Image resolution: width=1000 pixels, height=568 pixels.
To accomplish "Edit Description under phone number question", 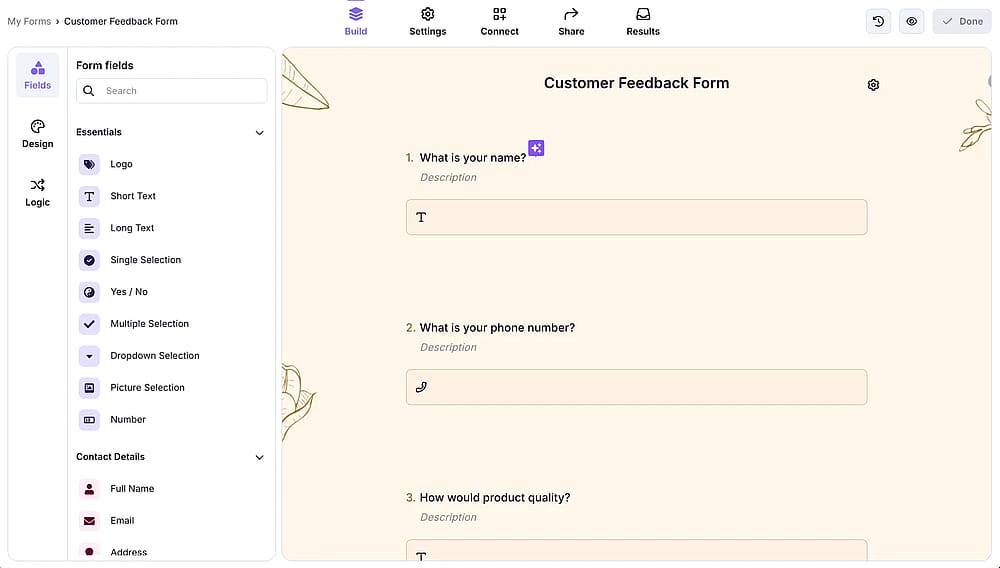I will [448, 347].
